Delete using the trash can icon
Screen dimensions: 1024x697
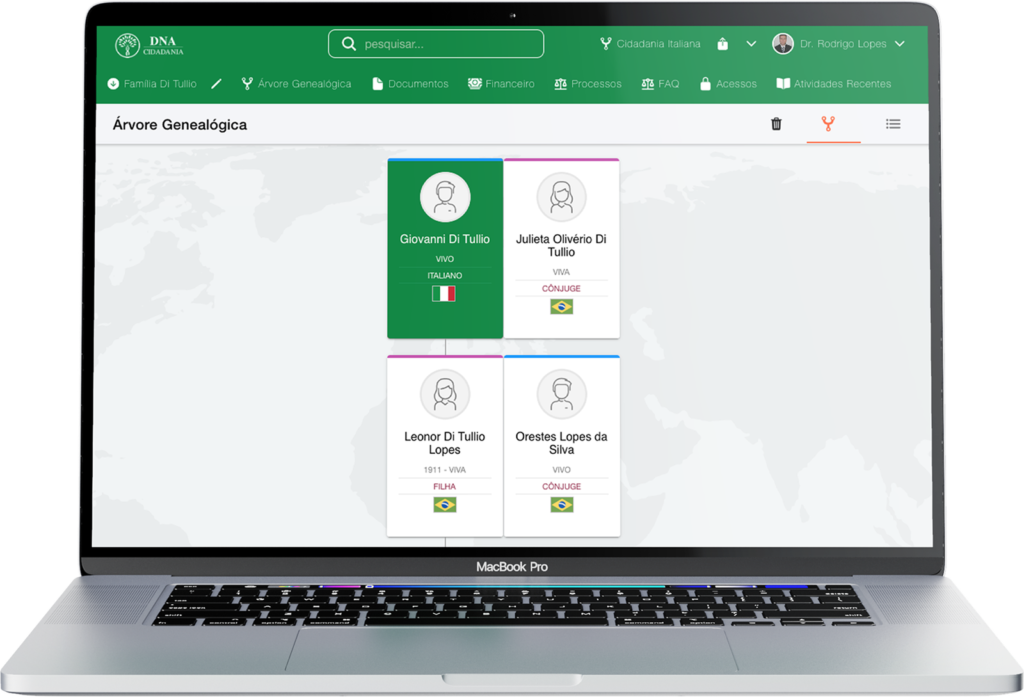tap(776, 124)
